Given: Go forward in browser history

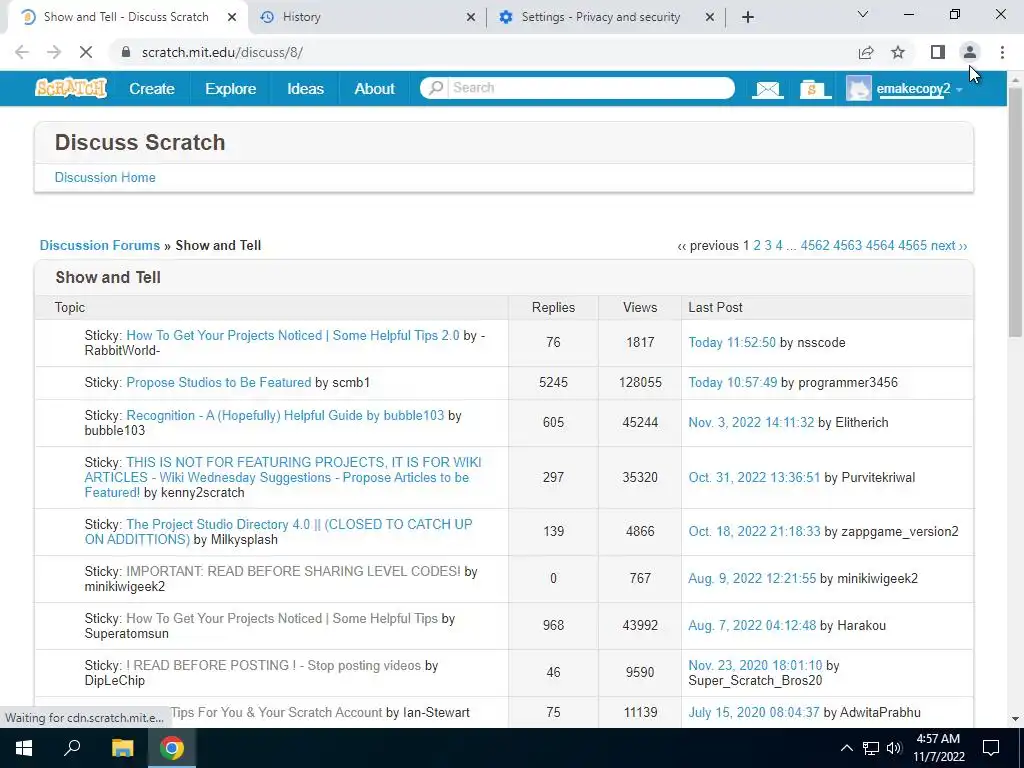Looking at the screenshot, I should click(x=54, y=52).
